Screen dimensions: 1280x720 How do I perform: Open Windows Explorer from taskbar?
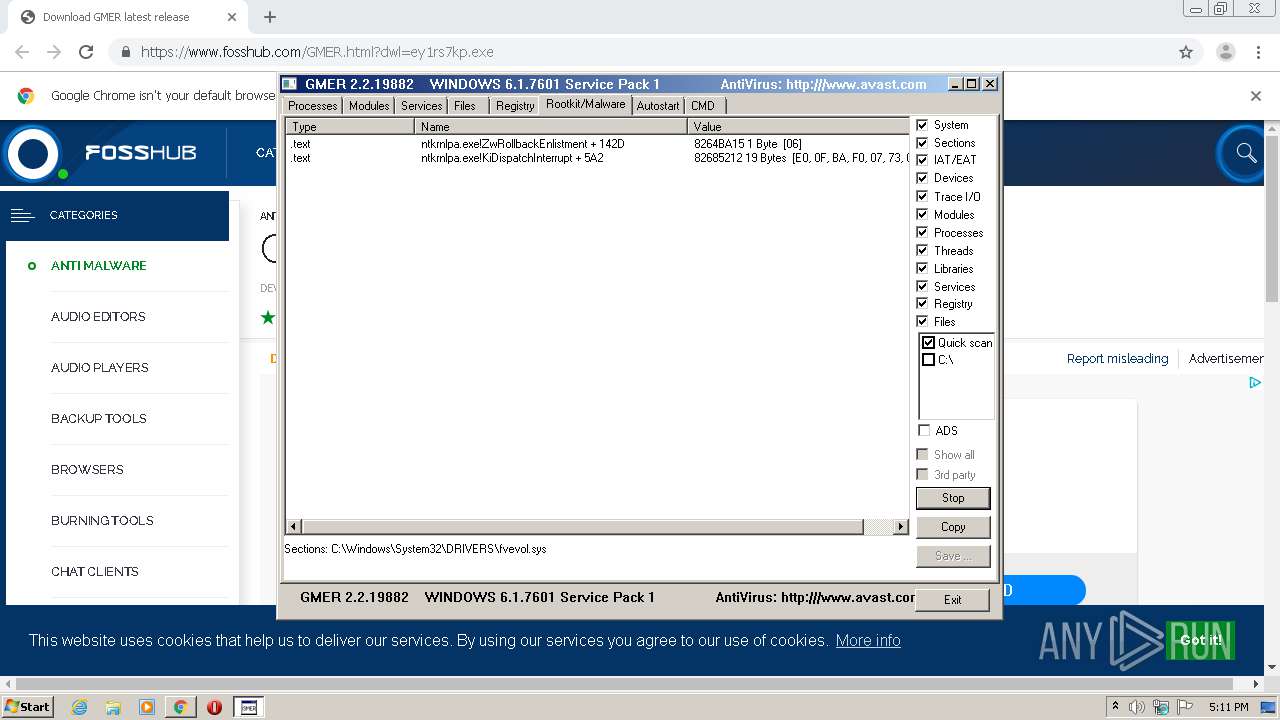click(113, 707)
